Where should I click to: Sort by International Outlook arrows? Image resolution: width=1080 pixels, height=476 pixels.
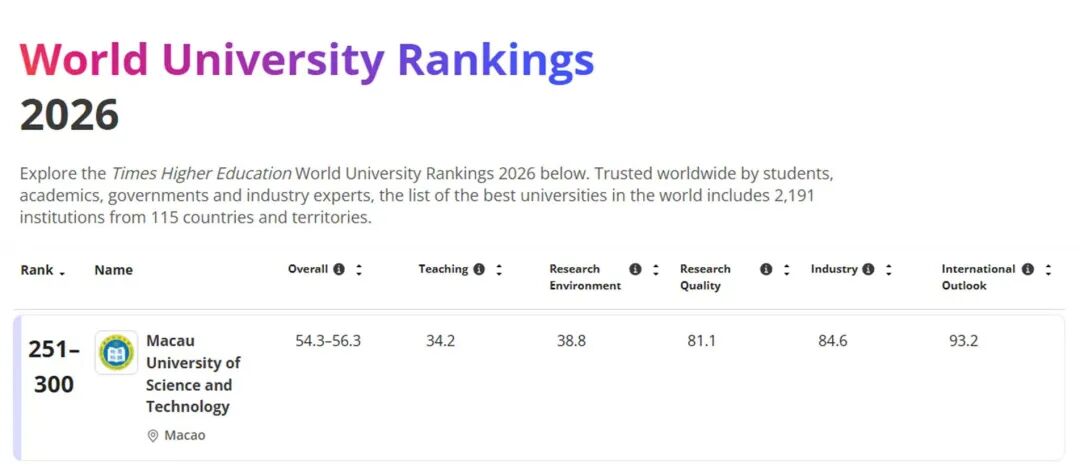tap(1048, 270)
